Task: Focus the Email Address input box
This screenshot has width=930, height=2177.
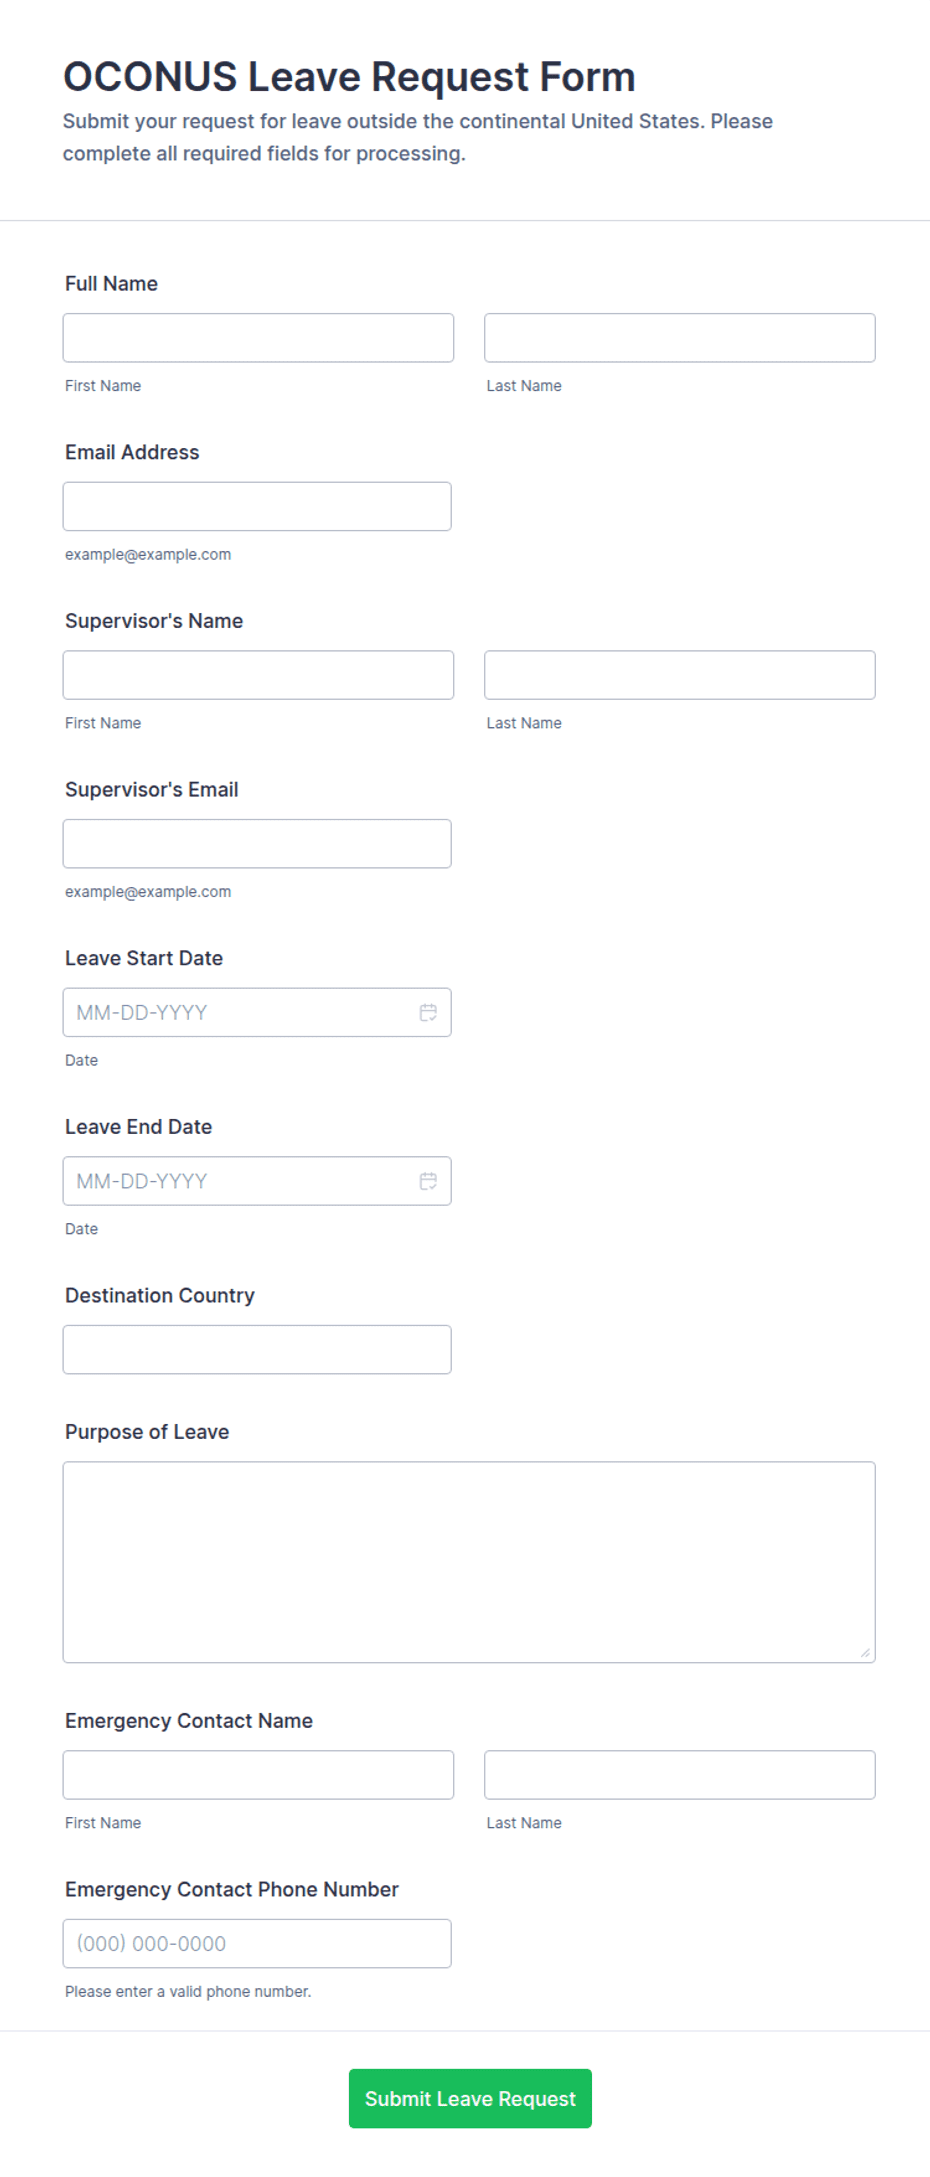Action: pos(257,506)
